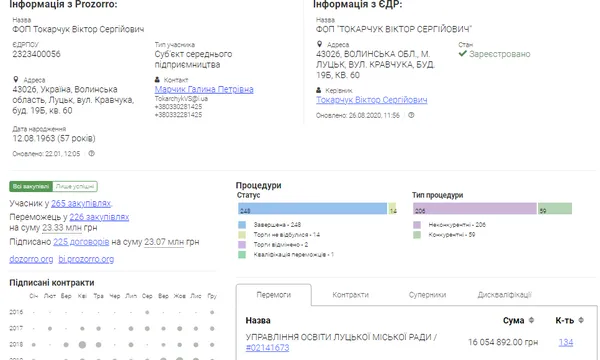Click the Кваліфікація переможця legend swatch

(242, 254)
